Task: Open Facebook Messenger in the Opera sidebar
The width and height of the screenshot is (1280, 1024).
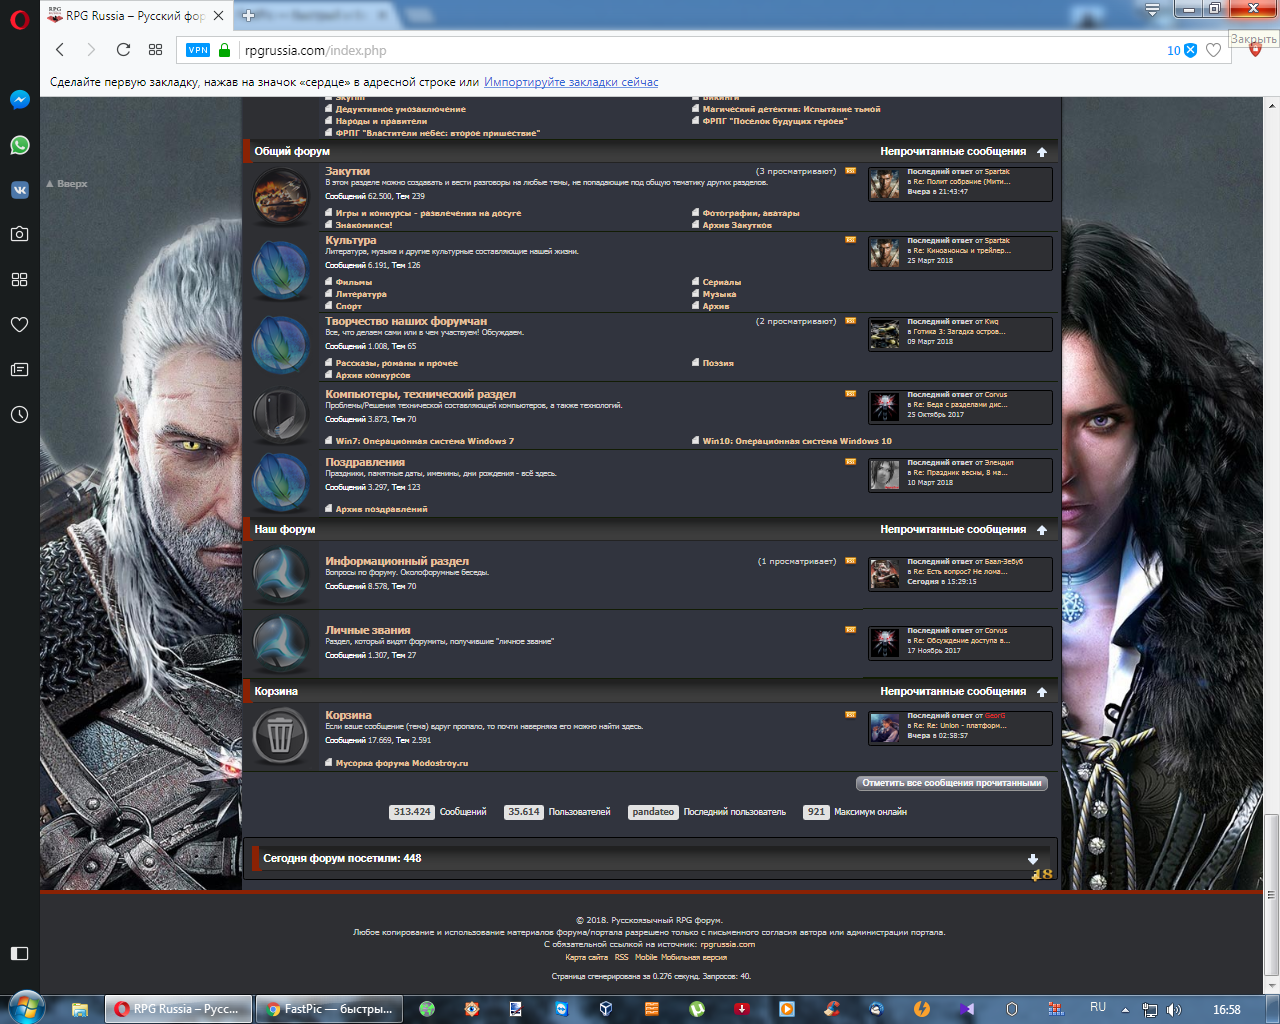Action: [20, 100]
